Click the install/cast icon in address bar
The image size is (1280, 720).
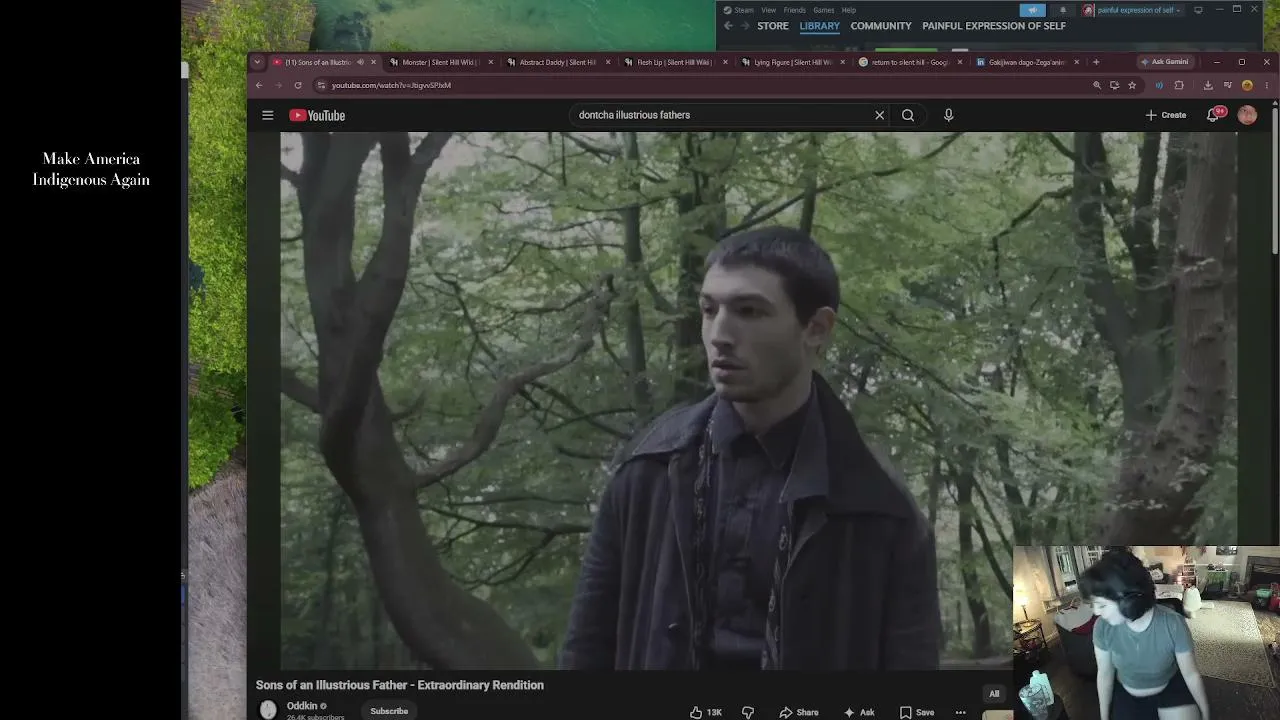click(x=1114, y=85)
